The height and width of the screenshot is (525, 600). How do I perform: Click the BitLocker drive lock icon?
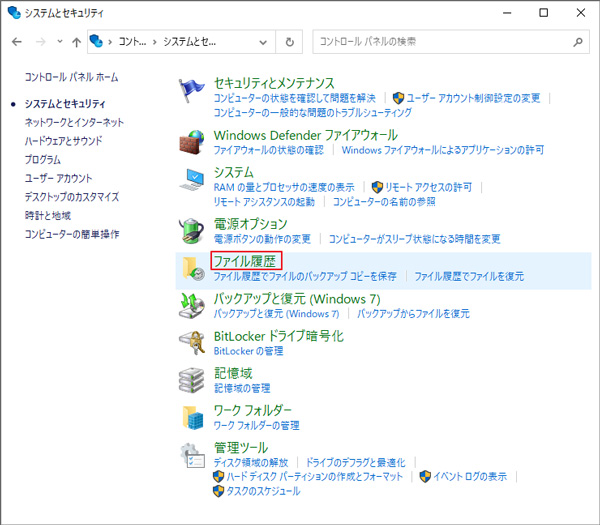point(192,342)
